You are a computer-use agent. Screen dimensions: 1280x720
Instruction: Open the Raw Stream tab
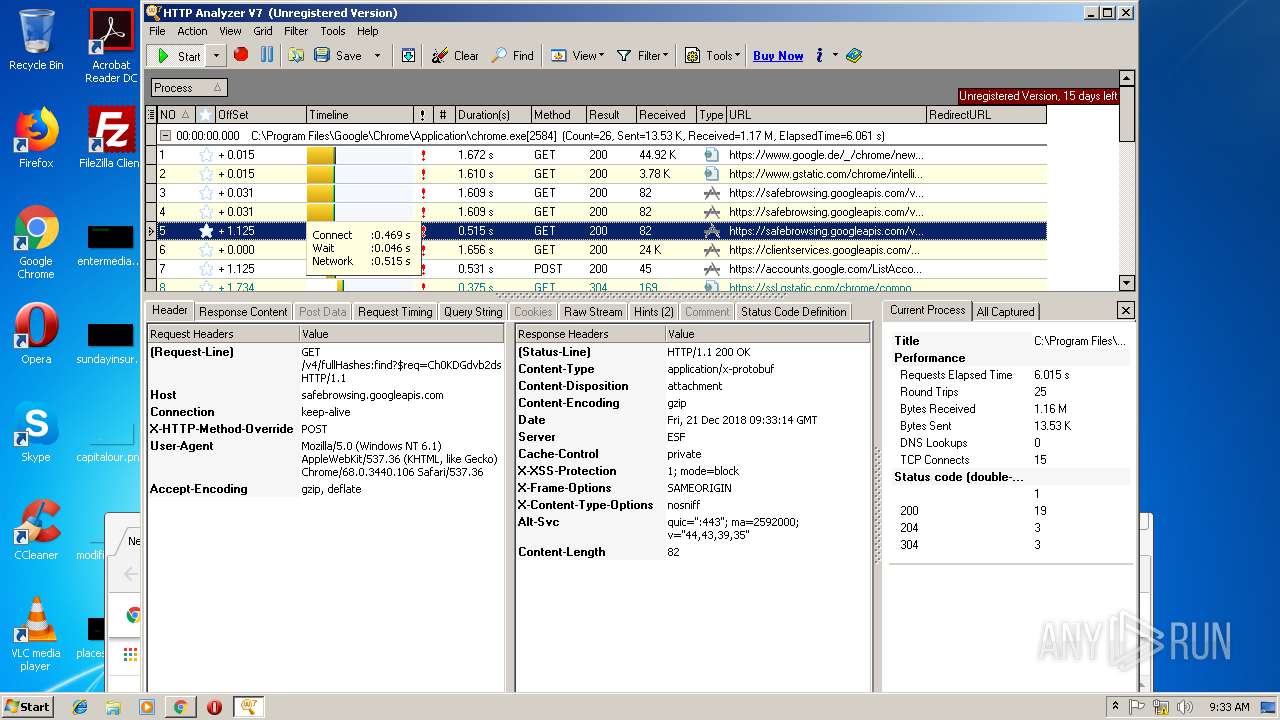point(593,312)
